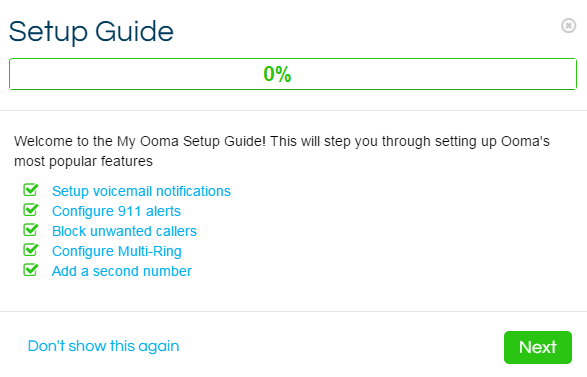The height and width of the screenshot is (377, 587).
Task: Click the setup progress bar
Action: coord(293,74)
